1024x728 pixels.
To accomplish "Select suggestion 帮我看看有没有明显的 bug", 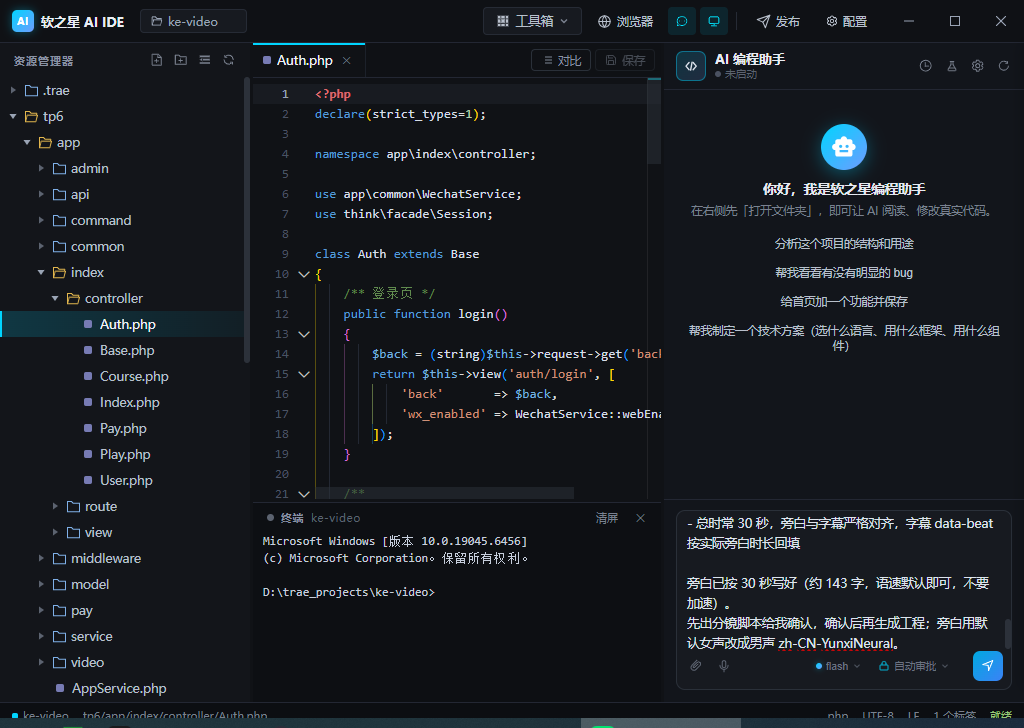I will pos(844,272).
